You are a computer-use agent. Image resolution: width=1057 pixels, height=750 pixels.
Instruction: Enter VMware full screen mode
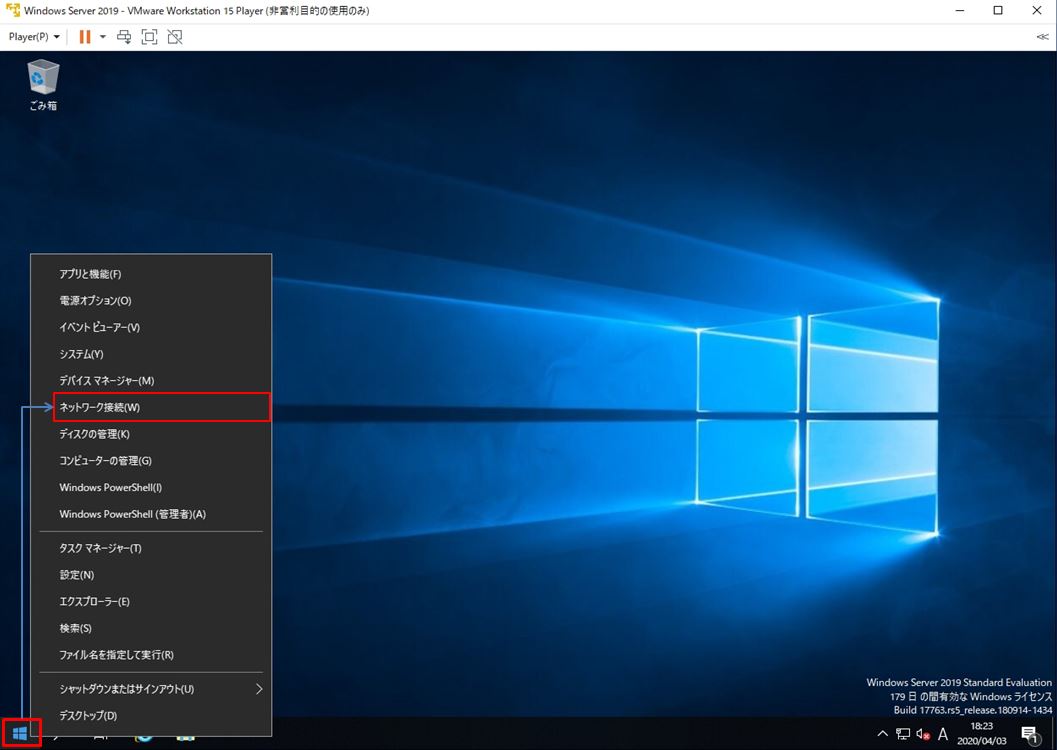[149, 37]
